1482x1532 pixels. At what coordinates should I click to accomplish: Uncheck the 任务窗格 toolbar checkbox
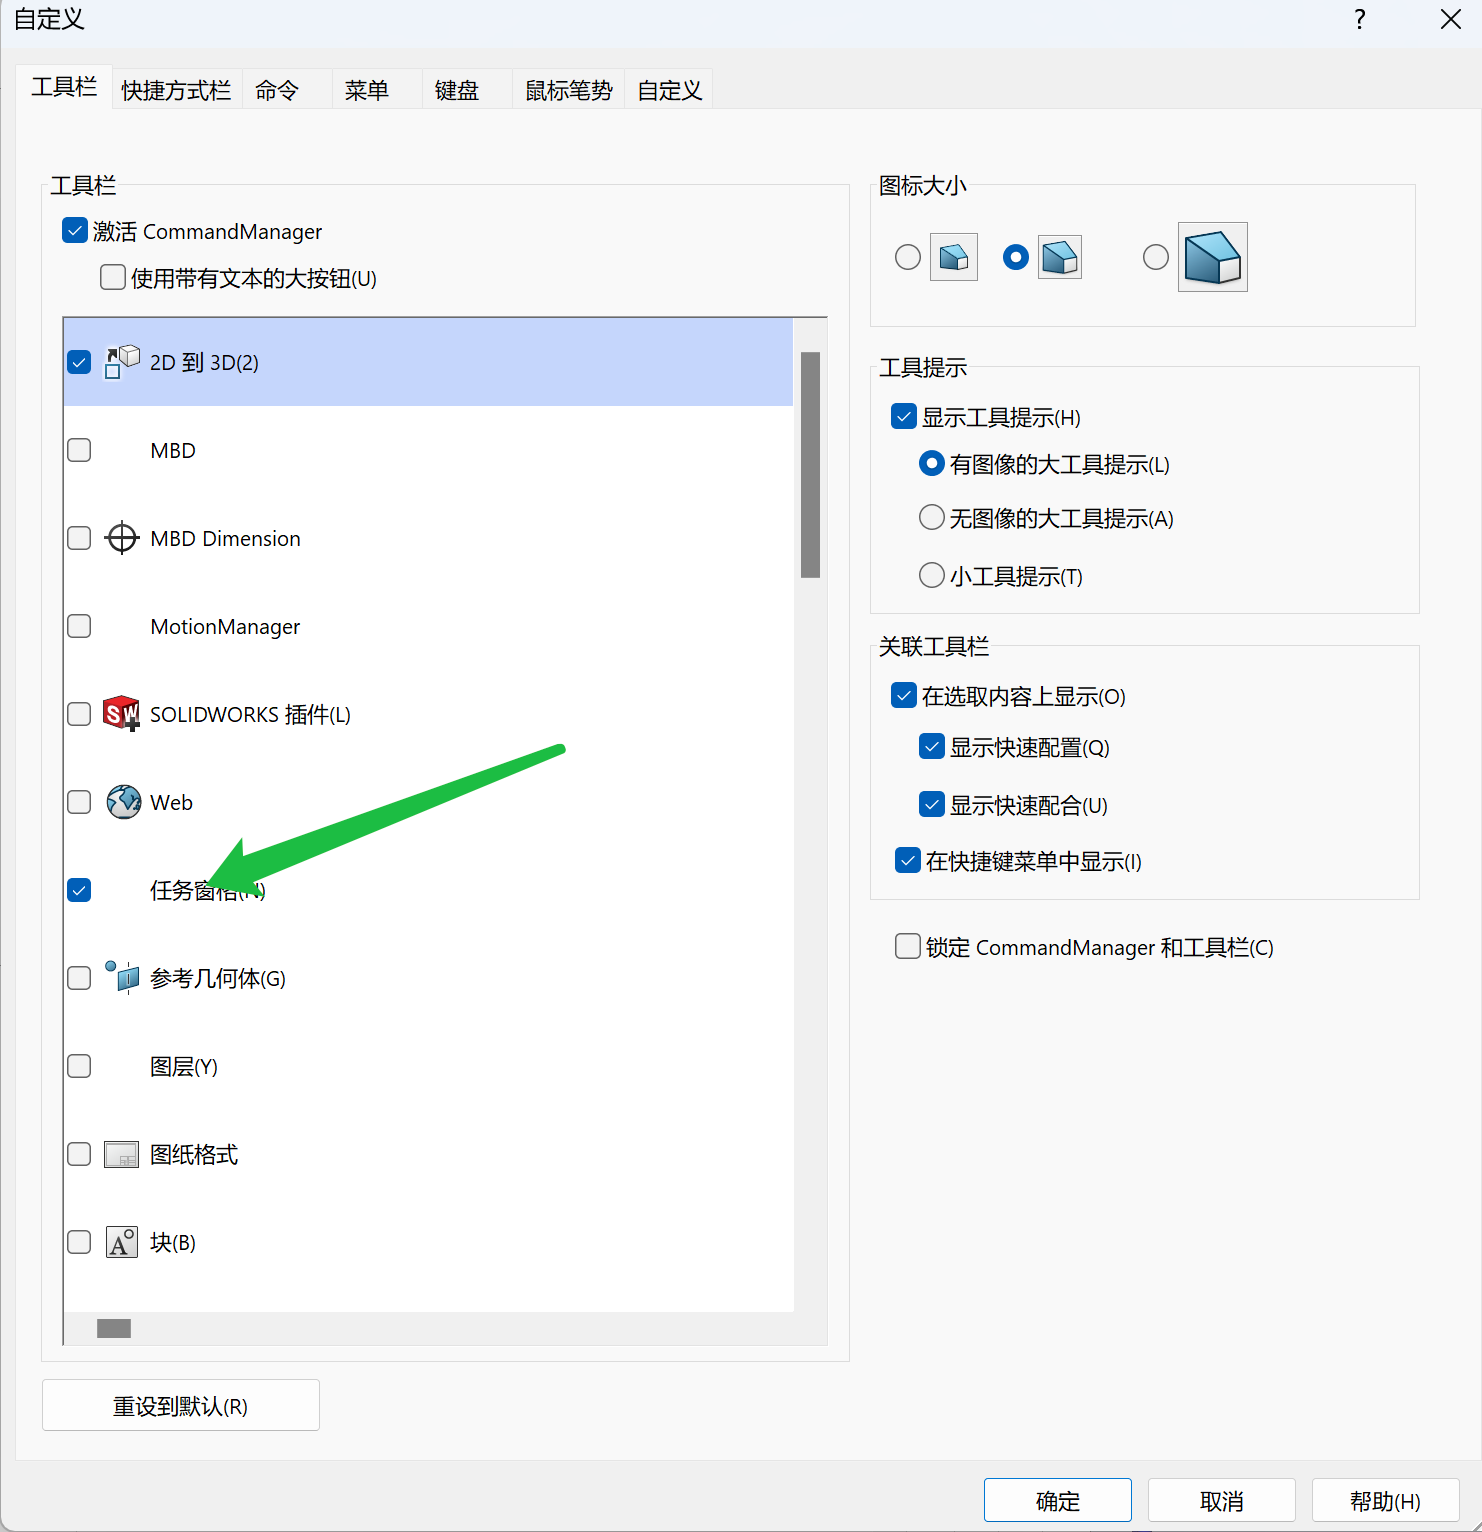pos(79,890)
